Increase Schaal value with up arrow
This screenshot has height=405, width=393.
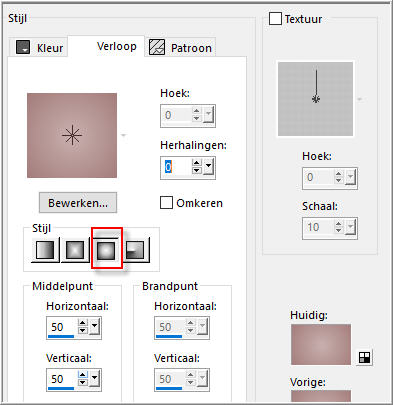pyautogui.click(x=339, y=223)
